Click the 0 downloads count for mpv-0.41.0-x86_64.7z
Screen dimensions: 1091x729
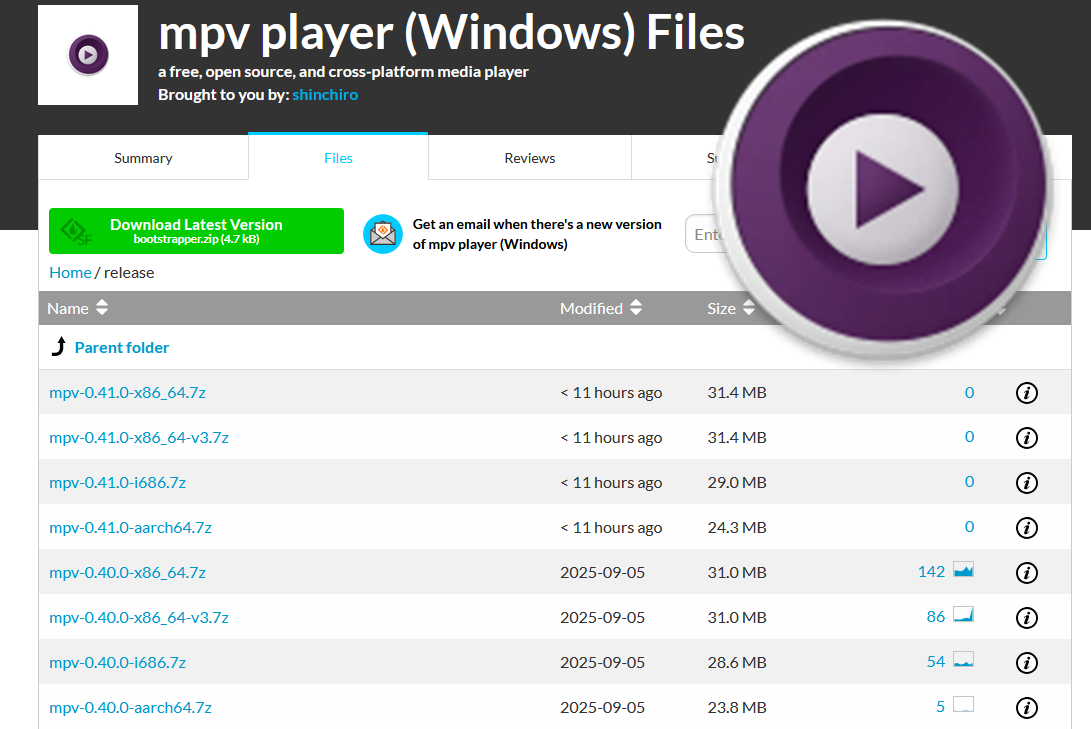click(969, 392)
